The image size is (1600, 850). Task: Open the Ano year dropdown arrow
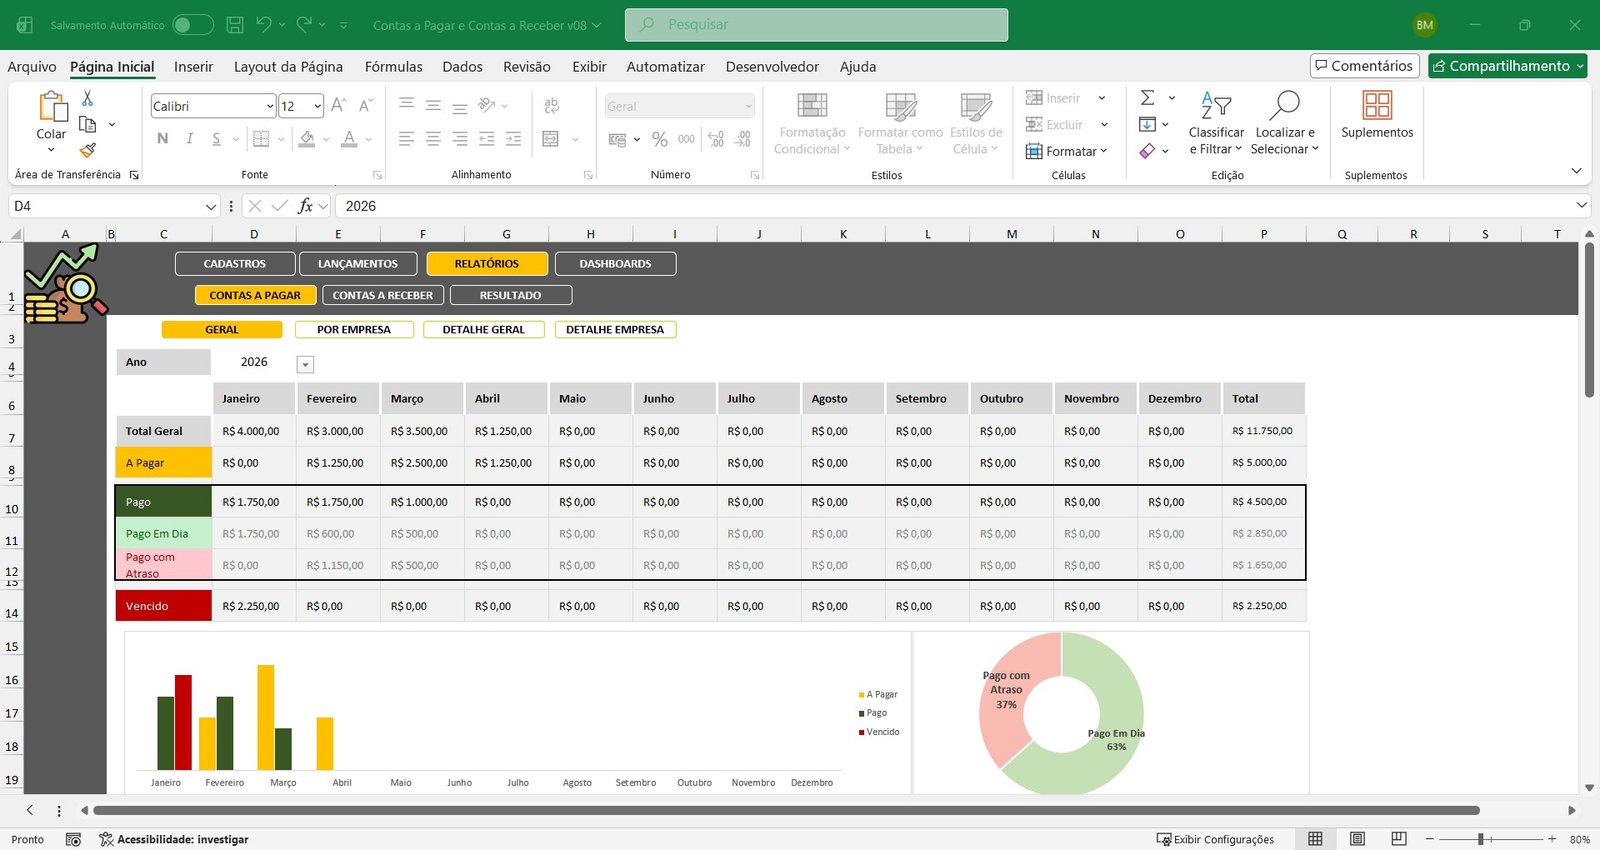click(x=306, y=365)
